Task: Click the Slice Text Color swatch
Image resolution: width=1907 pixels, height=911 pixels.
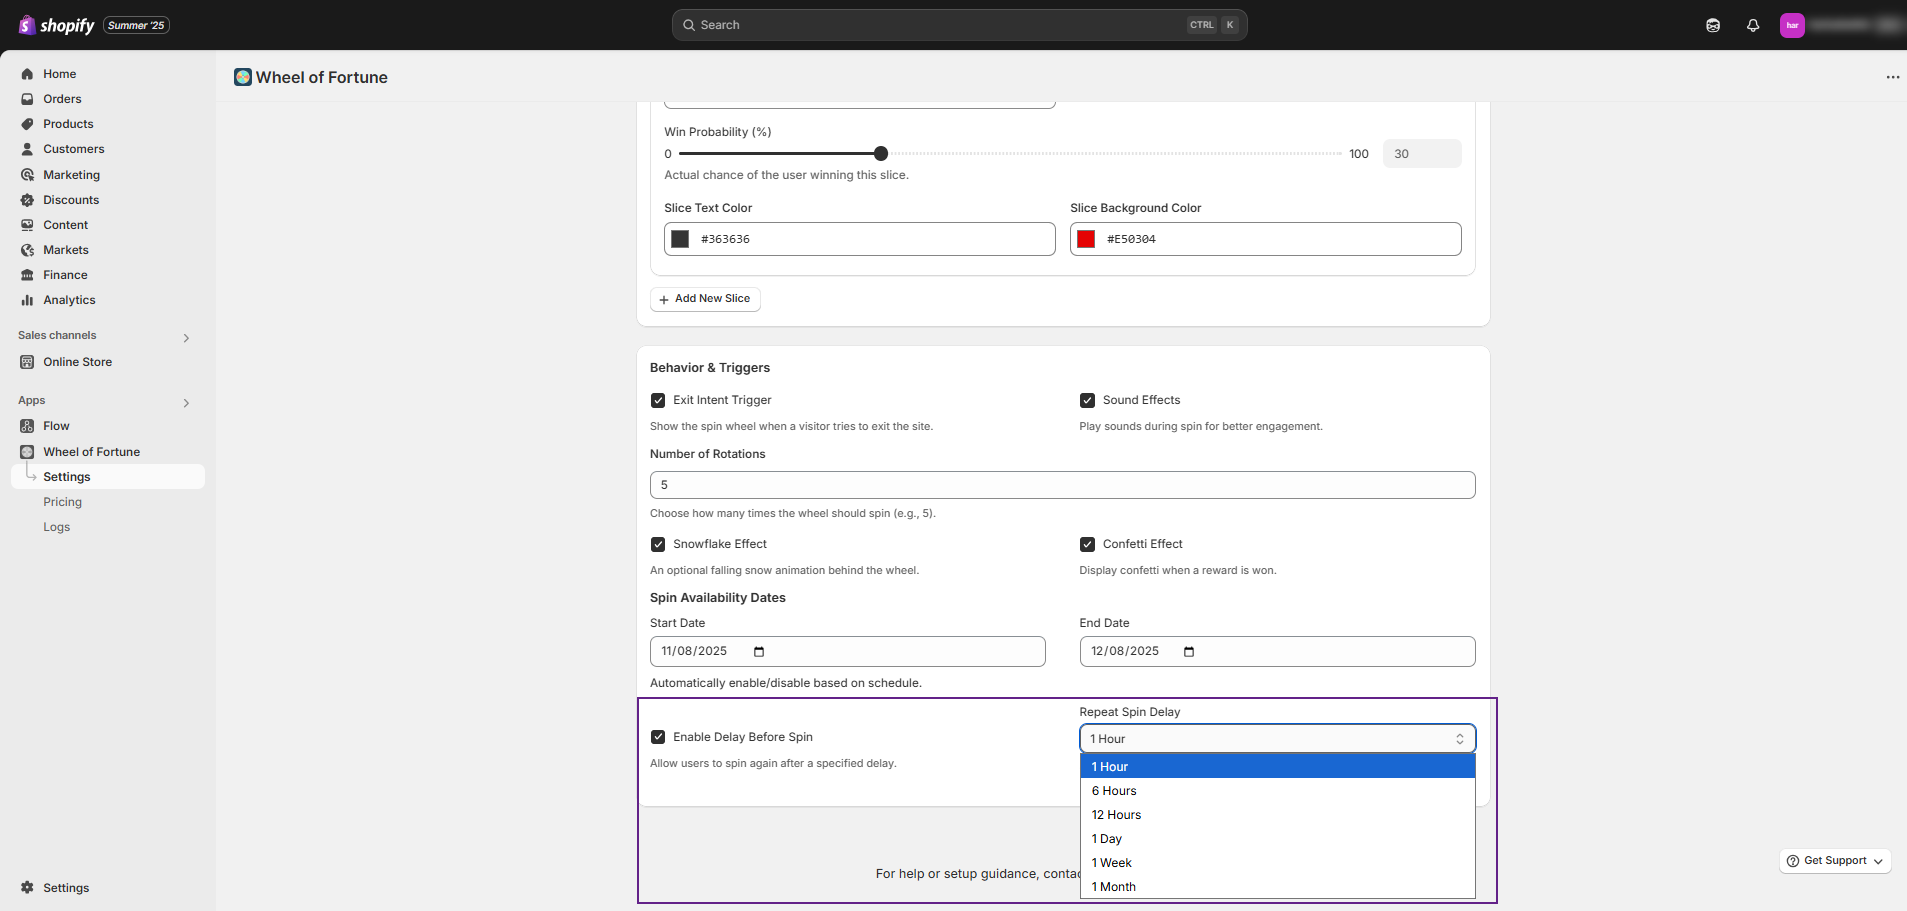Action: point(680,239)
